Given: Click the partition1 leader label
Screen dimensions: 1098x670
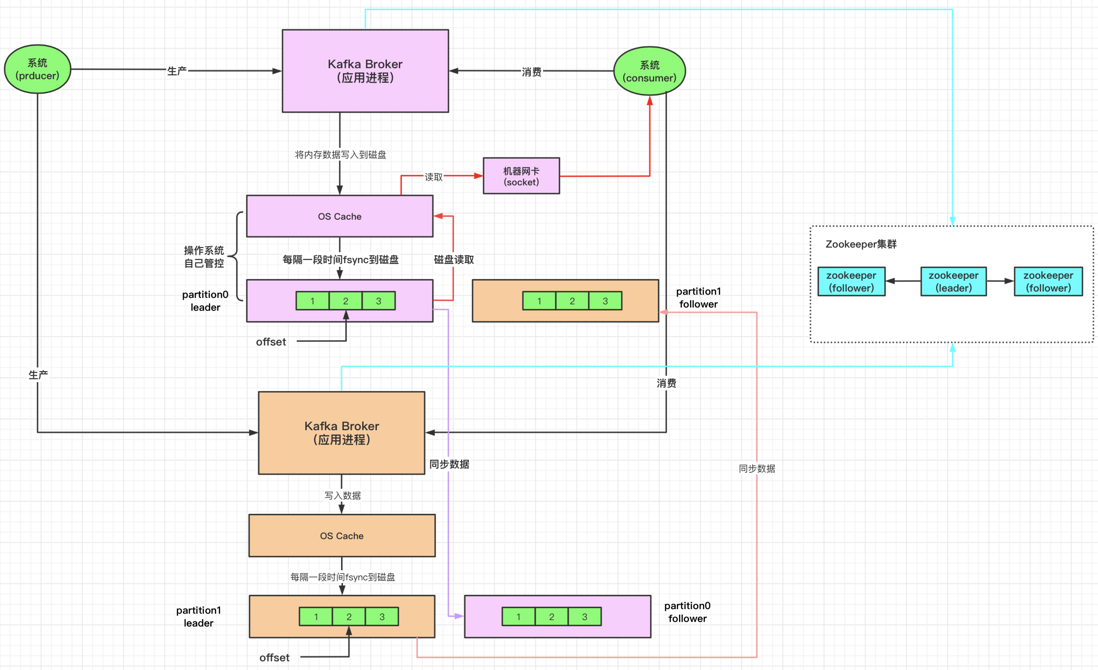Looking at the screenshot, I should pyautogui.click(x=198, y=617).
